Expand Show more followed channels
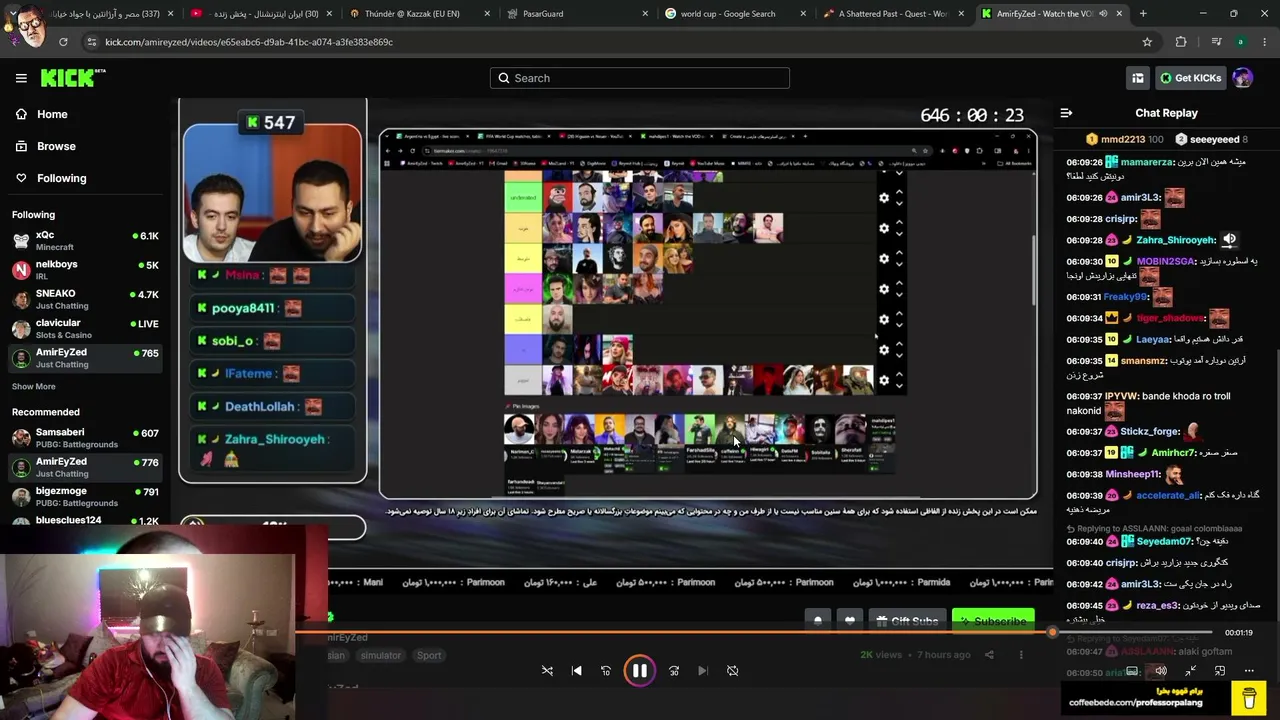Viewport: 1280px width, 720px height. (34, 386)
